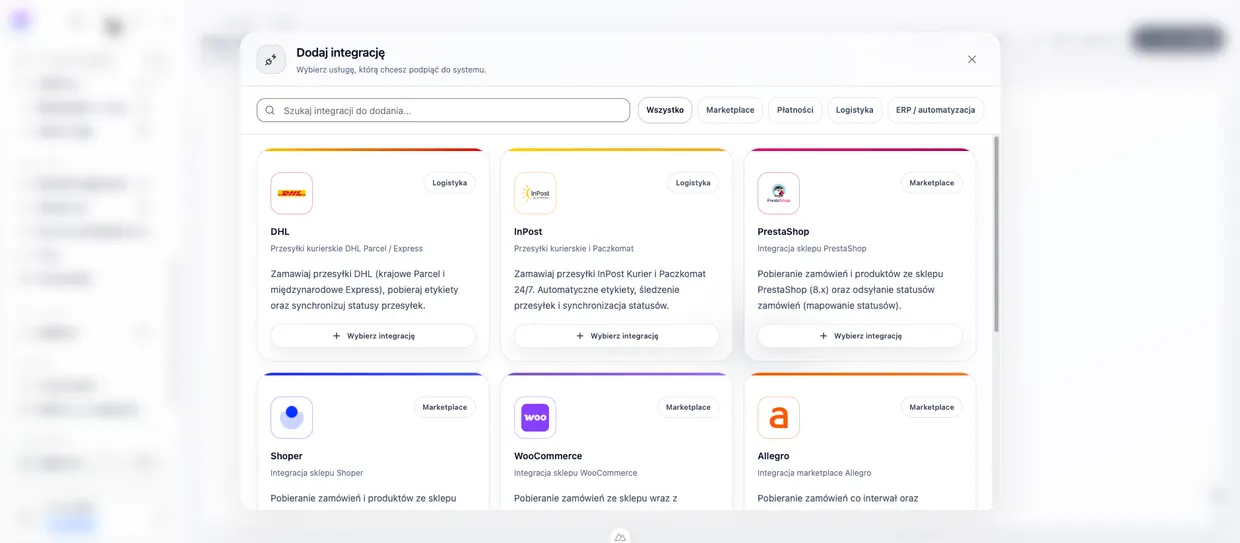Click the Allegro card title
This screenshot has height=543, width=1240.
coord(774,456)
